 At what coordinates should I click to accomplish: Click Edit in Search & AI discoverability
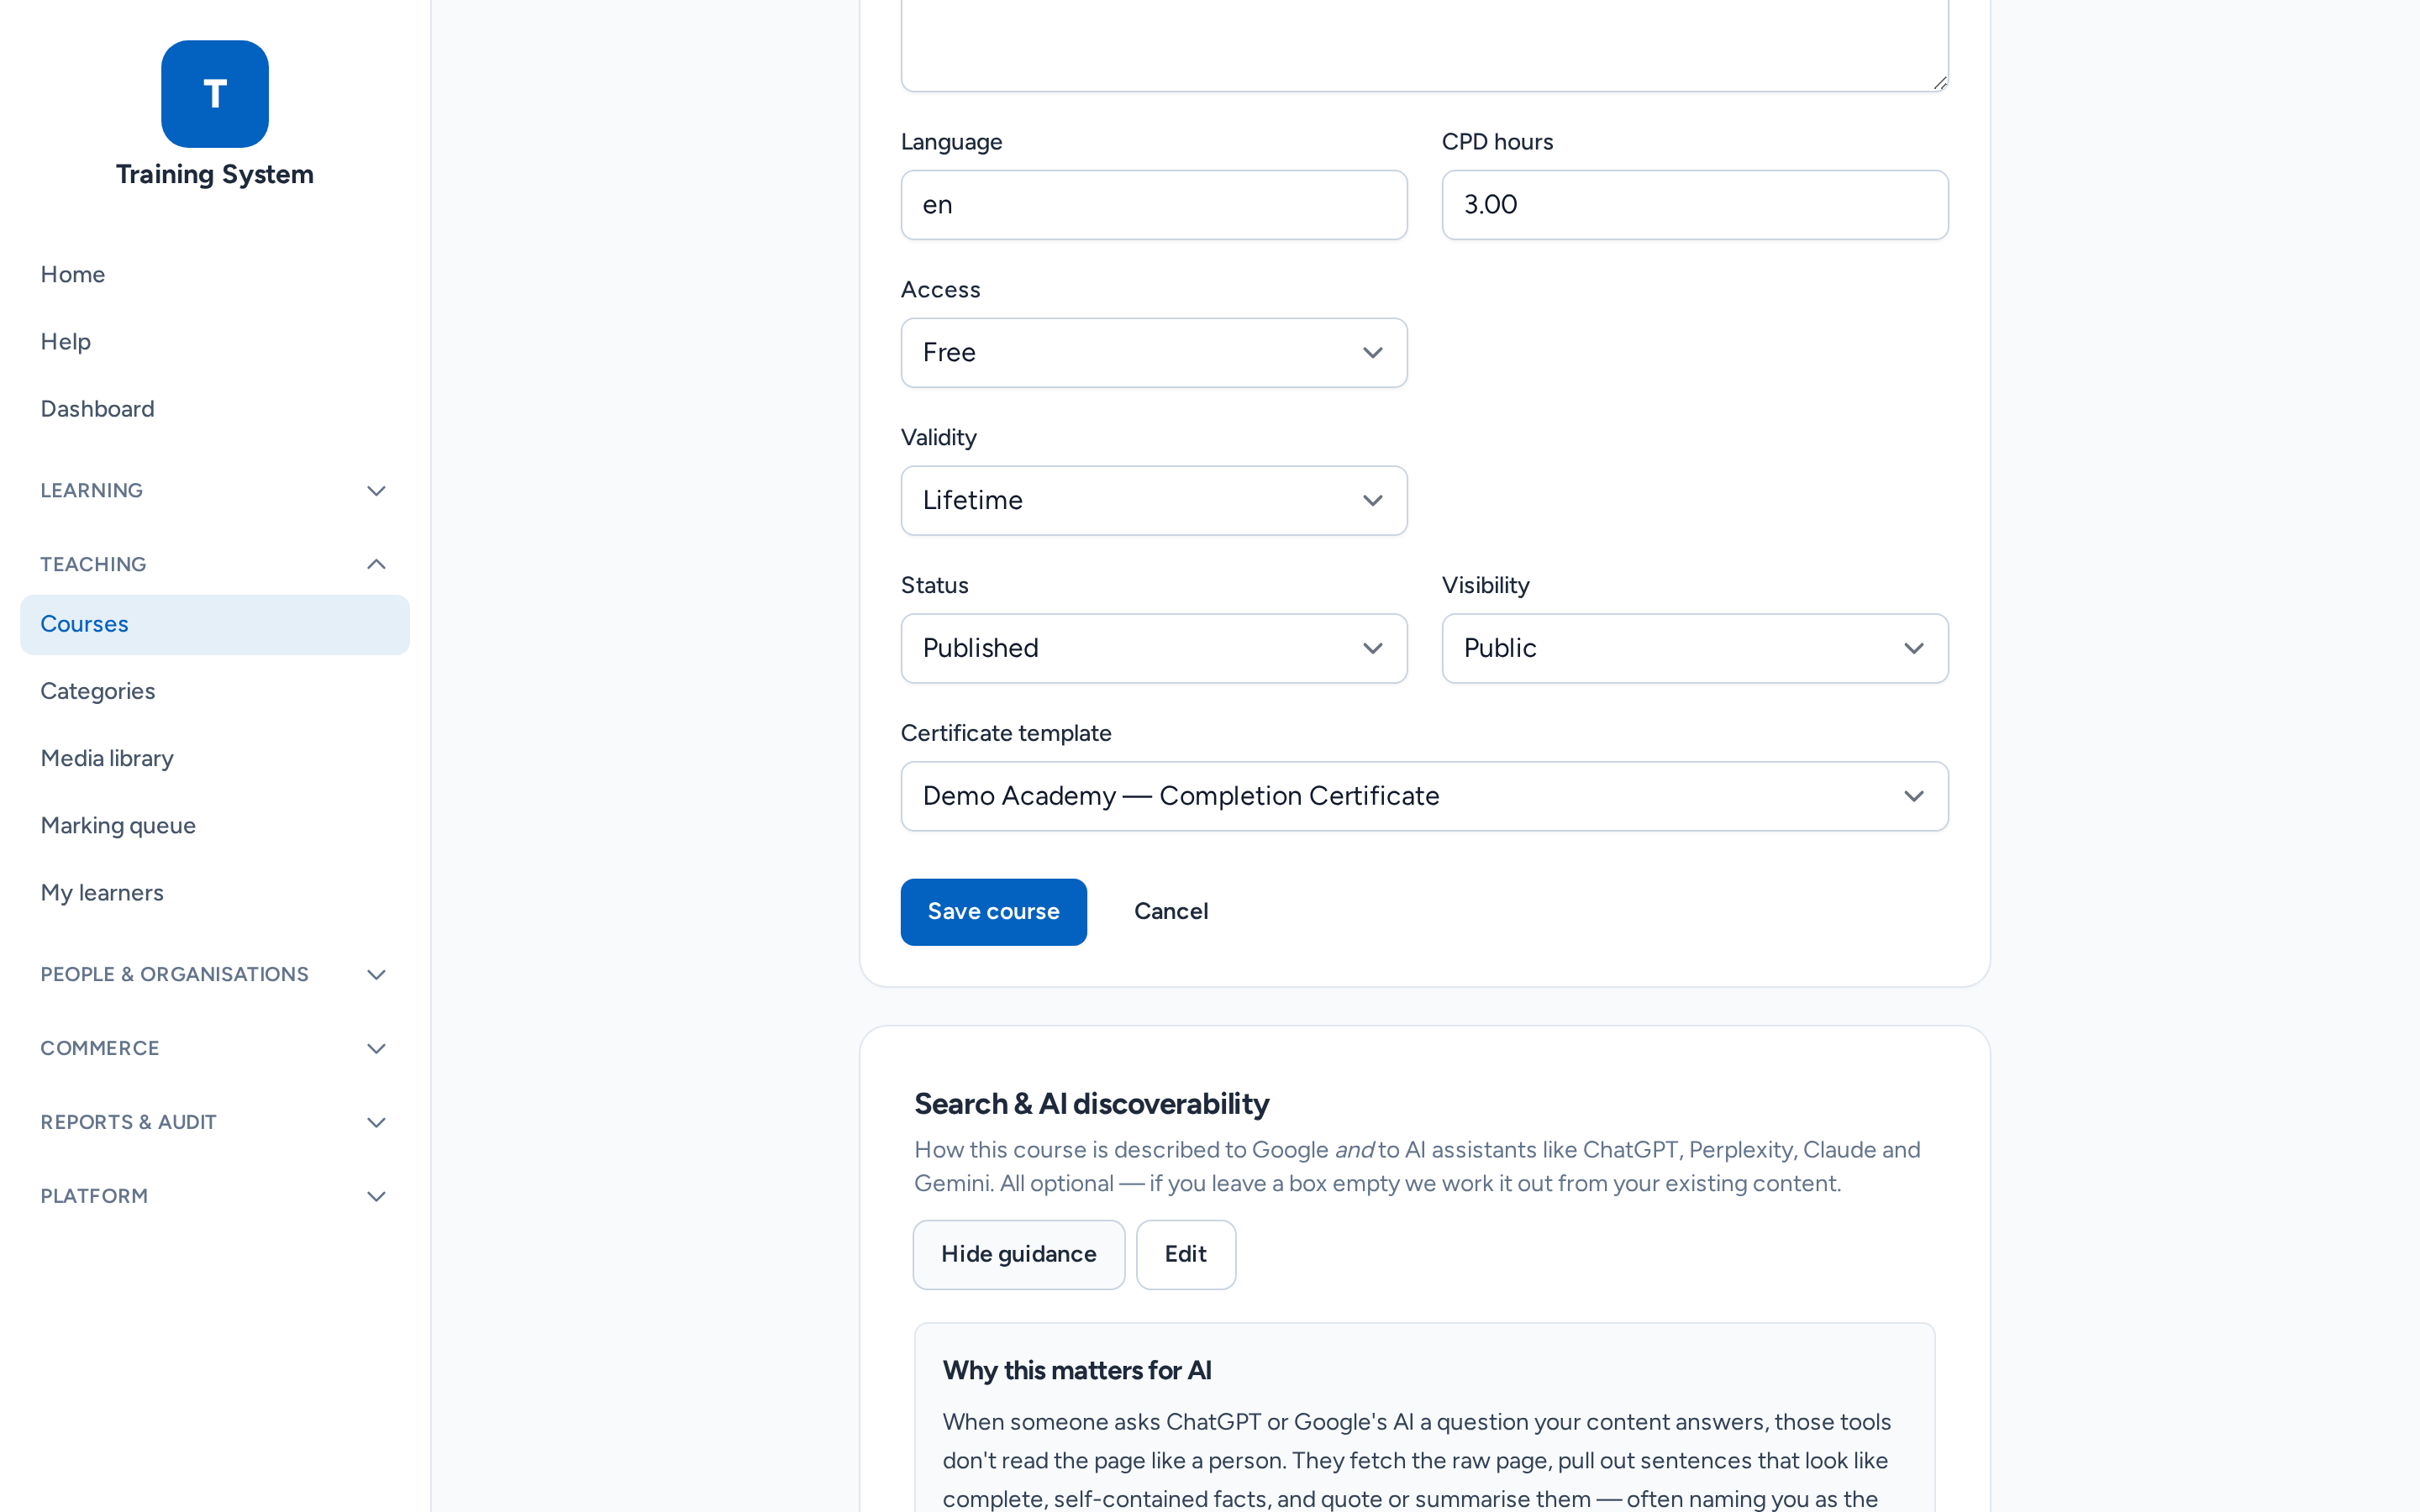coord(1185,1255)
